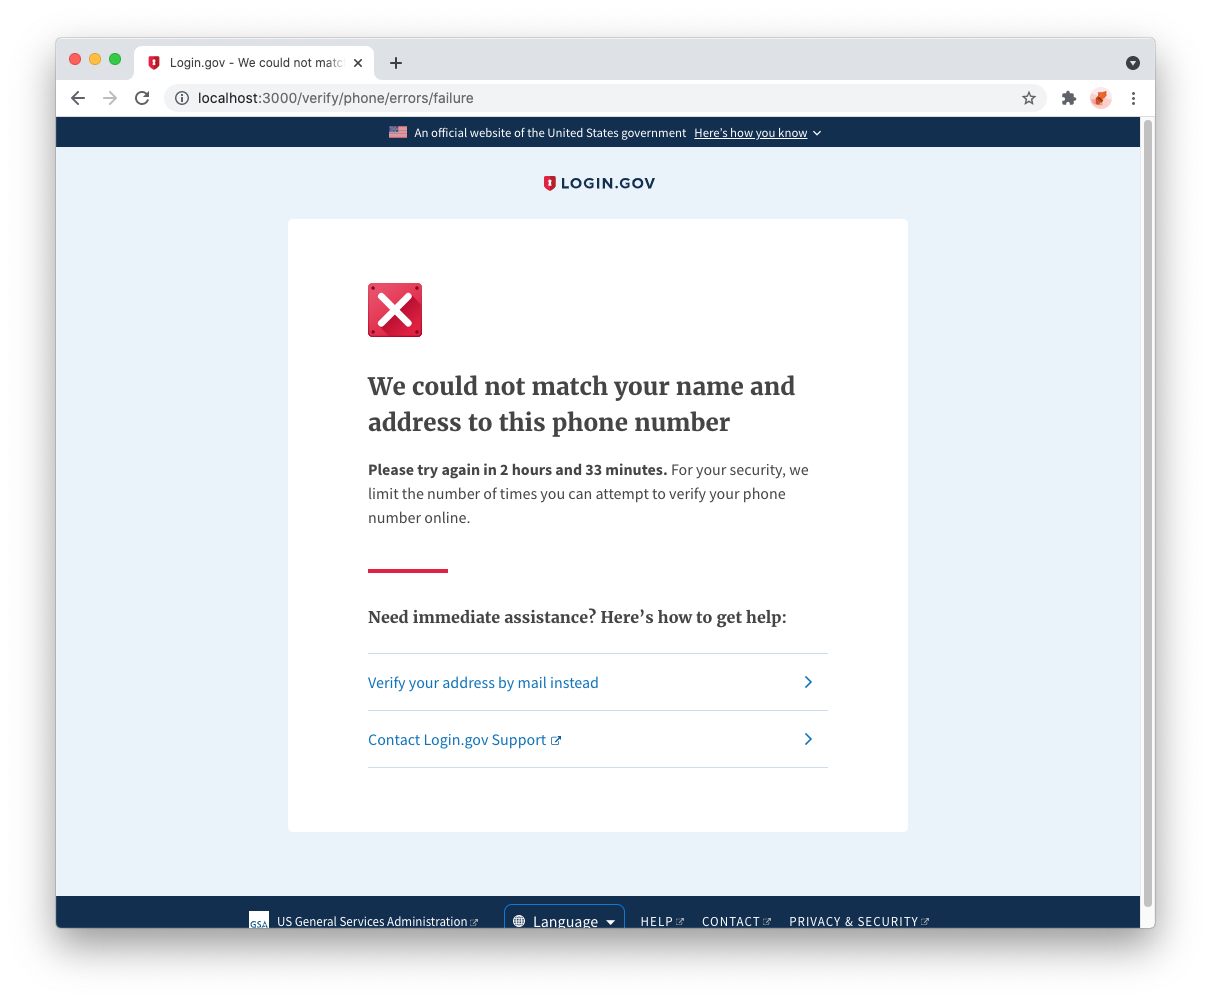Reload the page with the refresh icon
This screenshot has width=1211, height=1002.
point(142,98)
